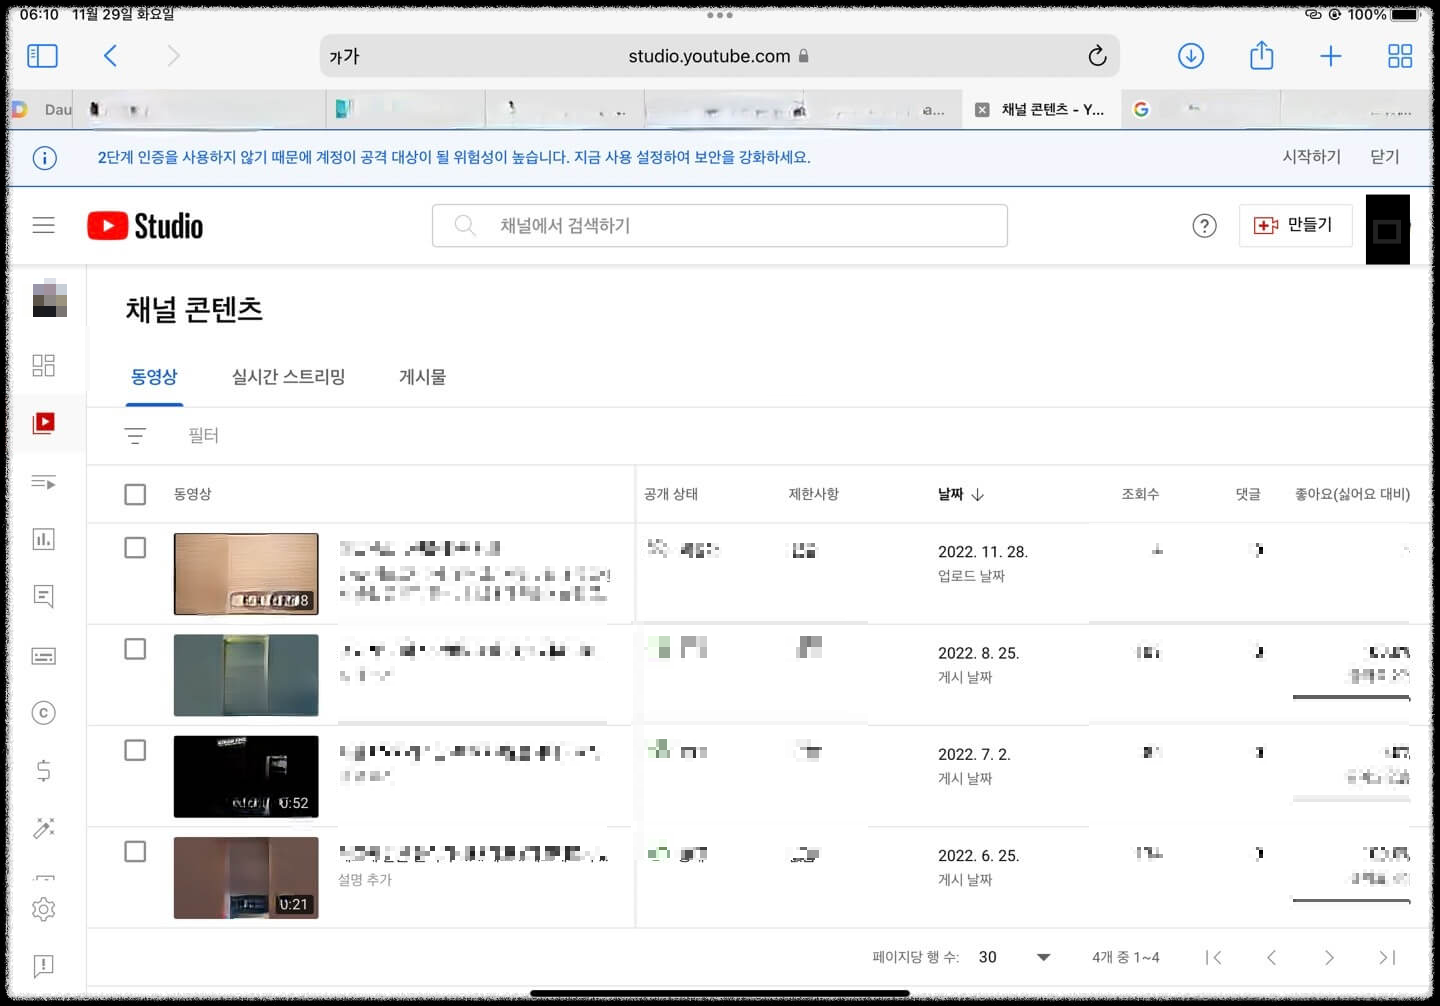Open the Dashboard grid icon in the sidebar

43,365
